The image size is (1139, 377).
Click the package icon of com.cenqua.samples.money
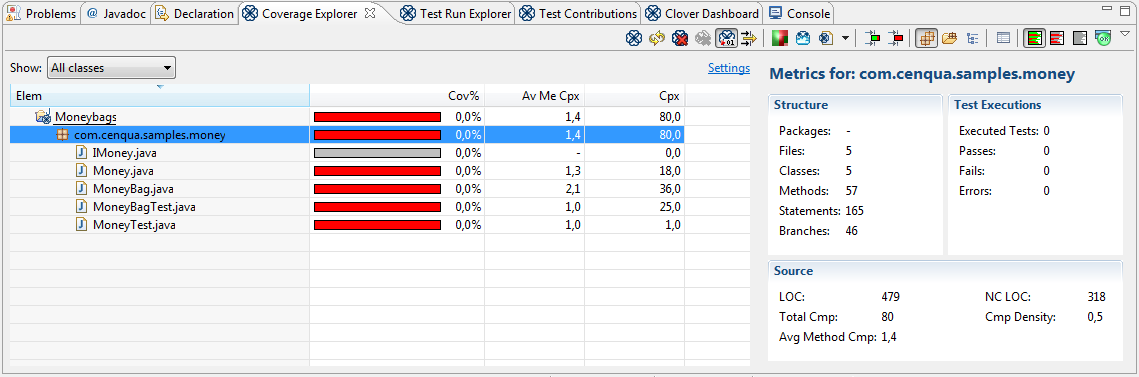point(62,134)
